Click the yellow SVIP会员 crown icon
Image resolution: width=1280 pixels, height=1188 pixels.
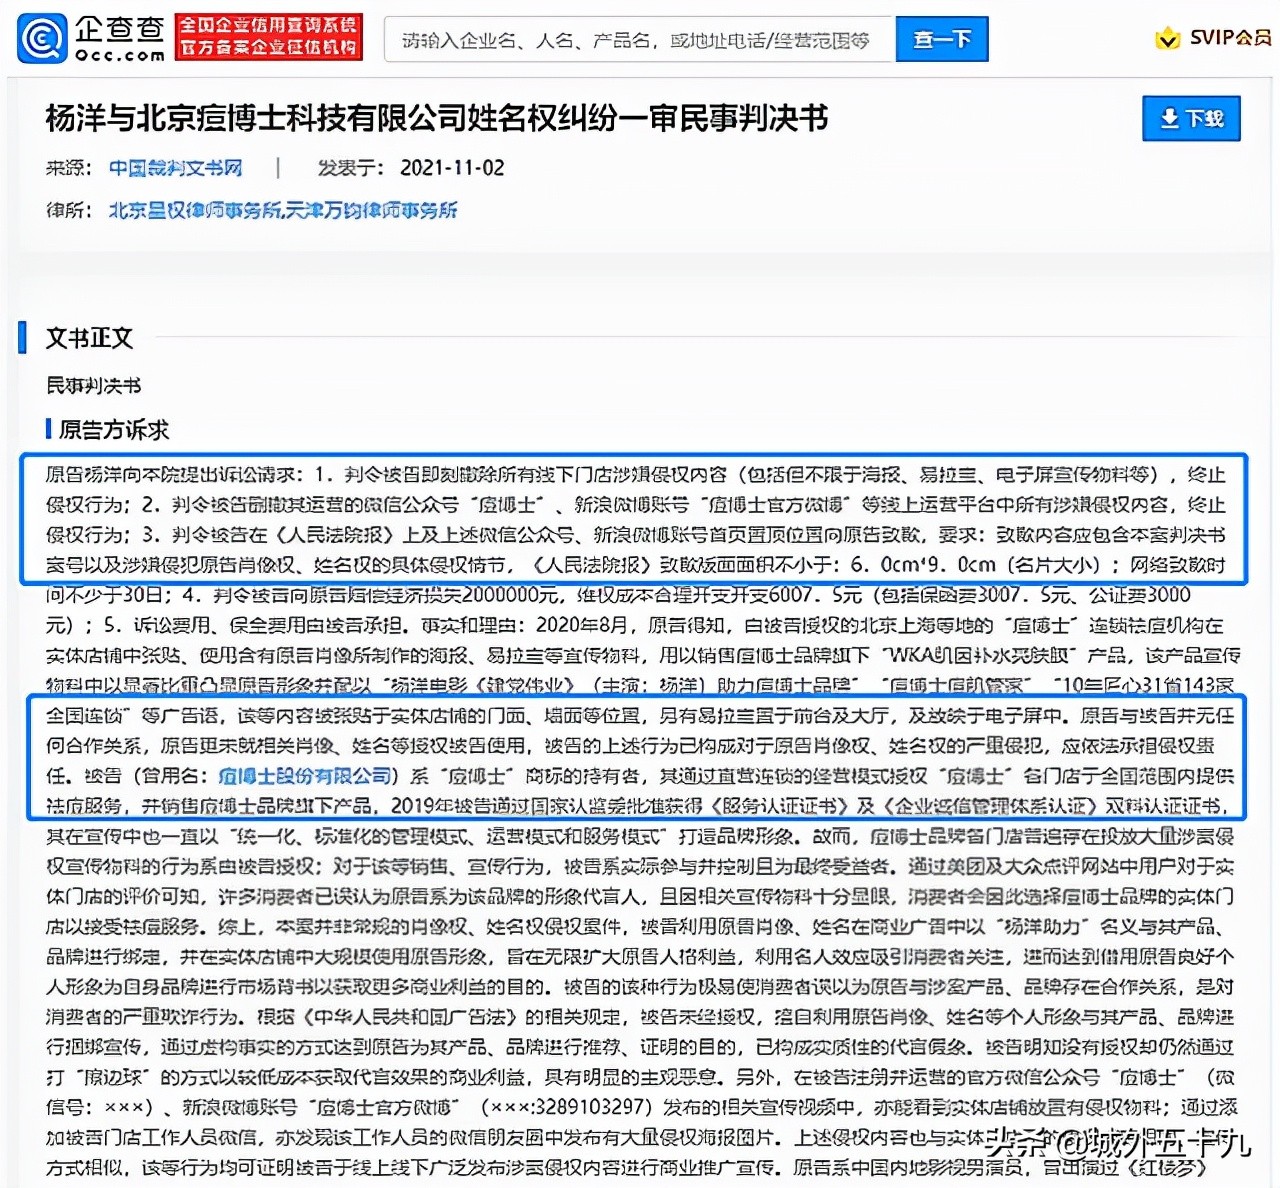click(x=1166, y=40)
